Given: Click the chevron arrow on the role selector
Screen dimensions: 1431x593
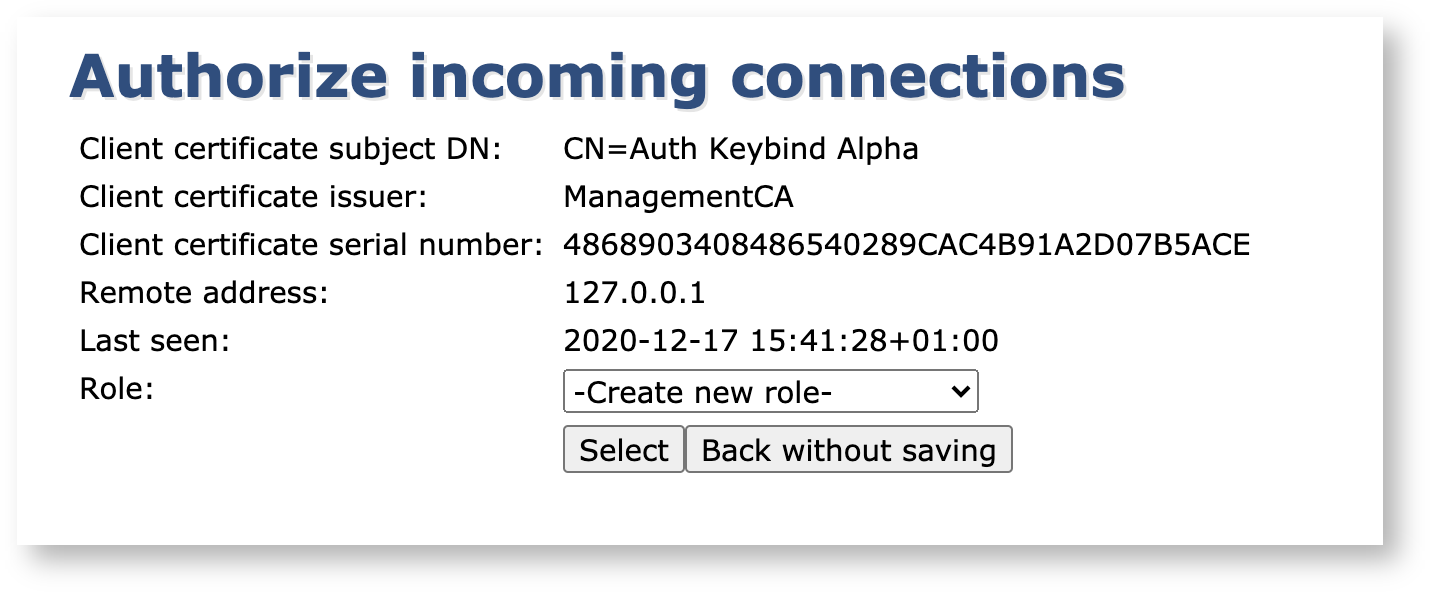Looking at the screenshot, I should (x=961, y=393).
